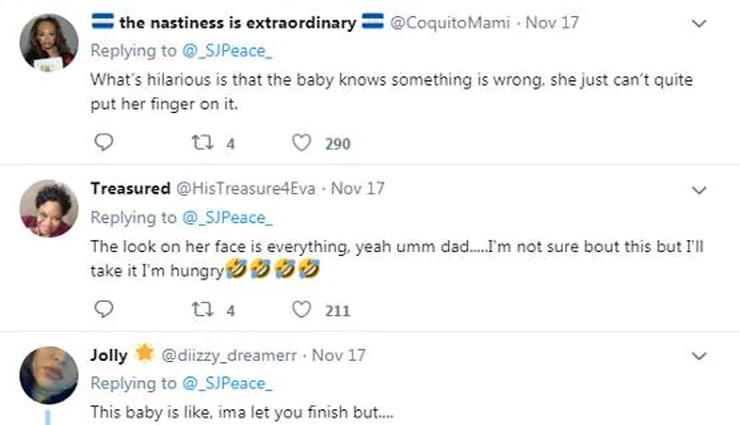740x425 pixels.
Task: View Treasured's profile avatar
Action: click(x=49, y=209)
